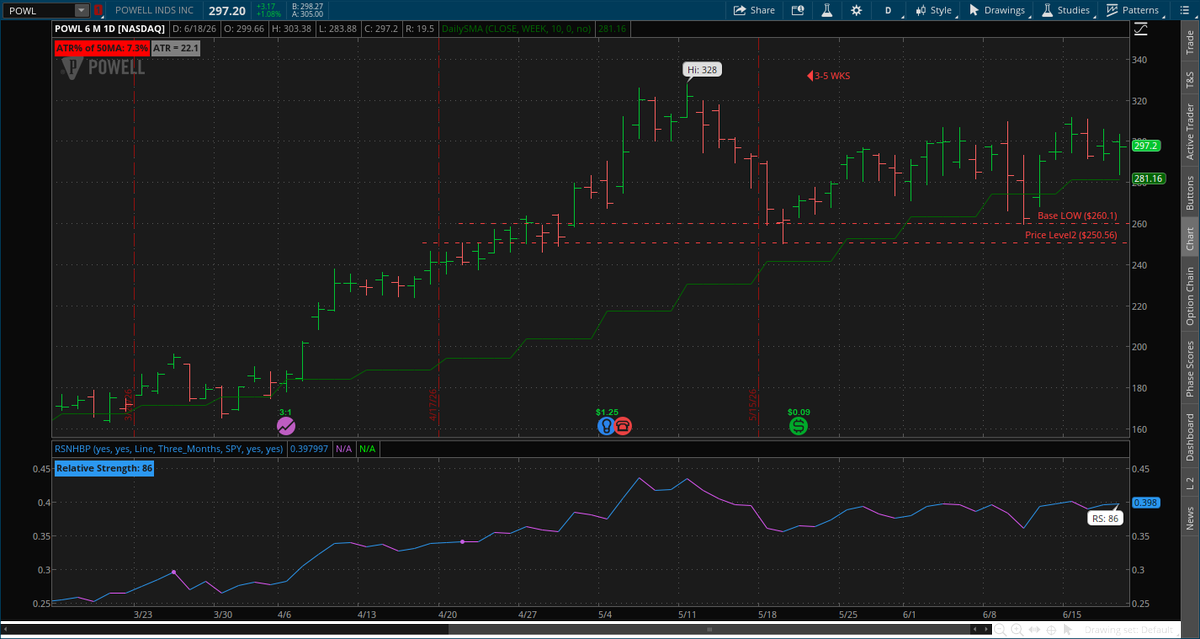Open the T&S side tab

1189,79
